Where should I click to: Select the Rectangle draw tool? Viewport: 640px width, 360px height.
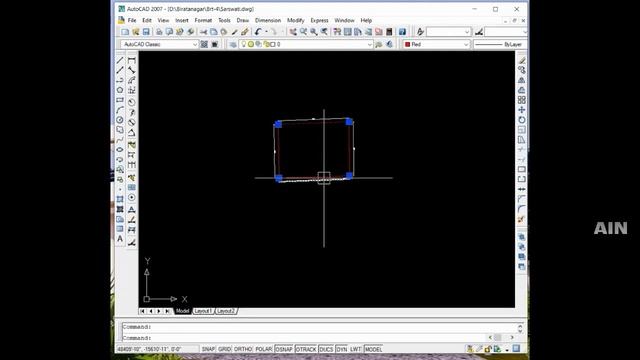tap(120, 100)
